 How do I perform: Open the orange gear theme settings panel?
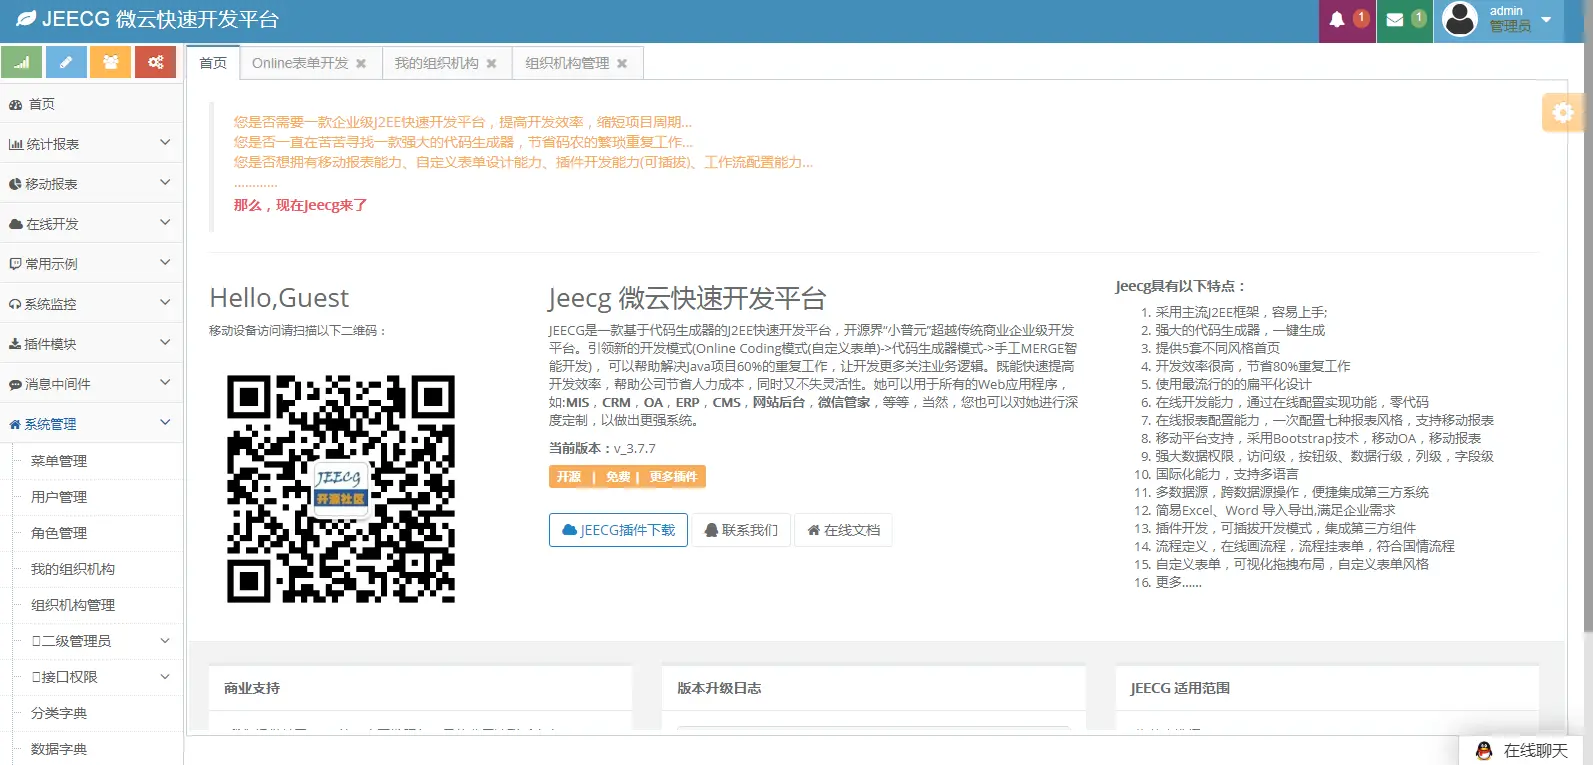coord(1563,113)
